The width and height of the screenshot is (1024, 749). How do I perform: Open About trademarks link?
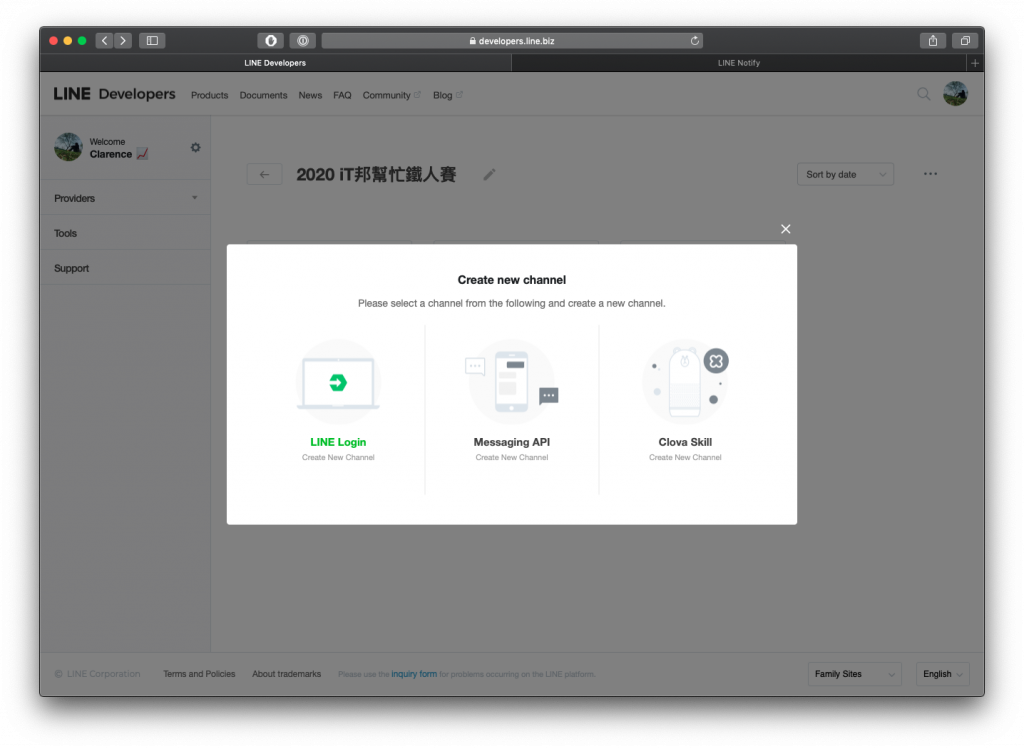pos(287,674)
